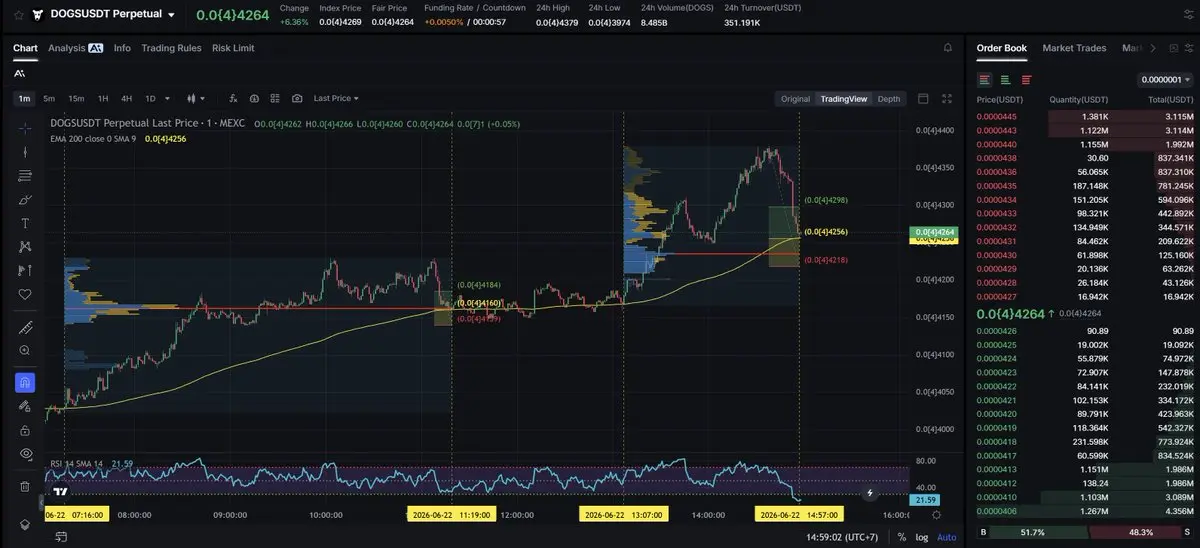Toggle lock all drawings
Image resolution: width=1200 pixels, height=548 pixels.
(x=26, y=430)
